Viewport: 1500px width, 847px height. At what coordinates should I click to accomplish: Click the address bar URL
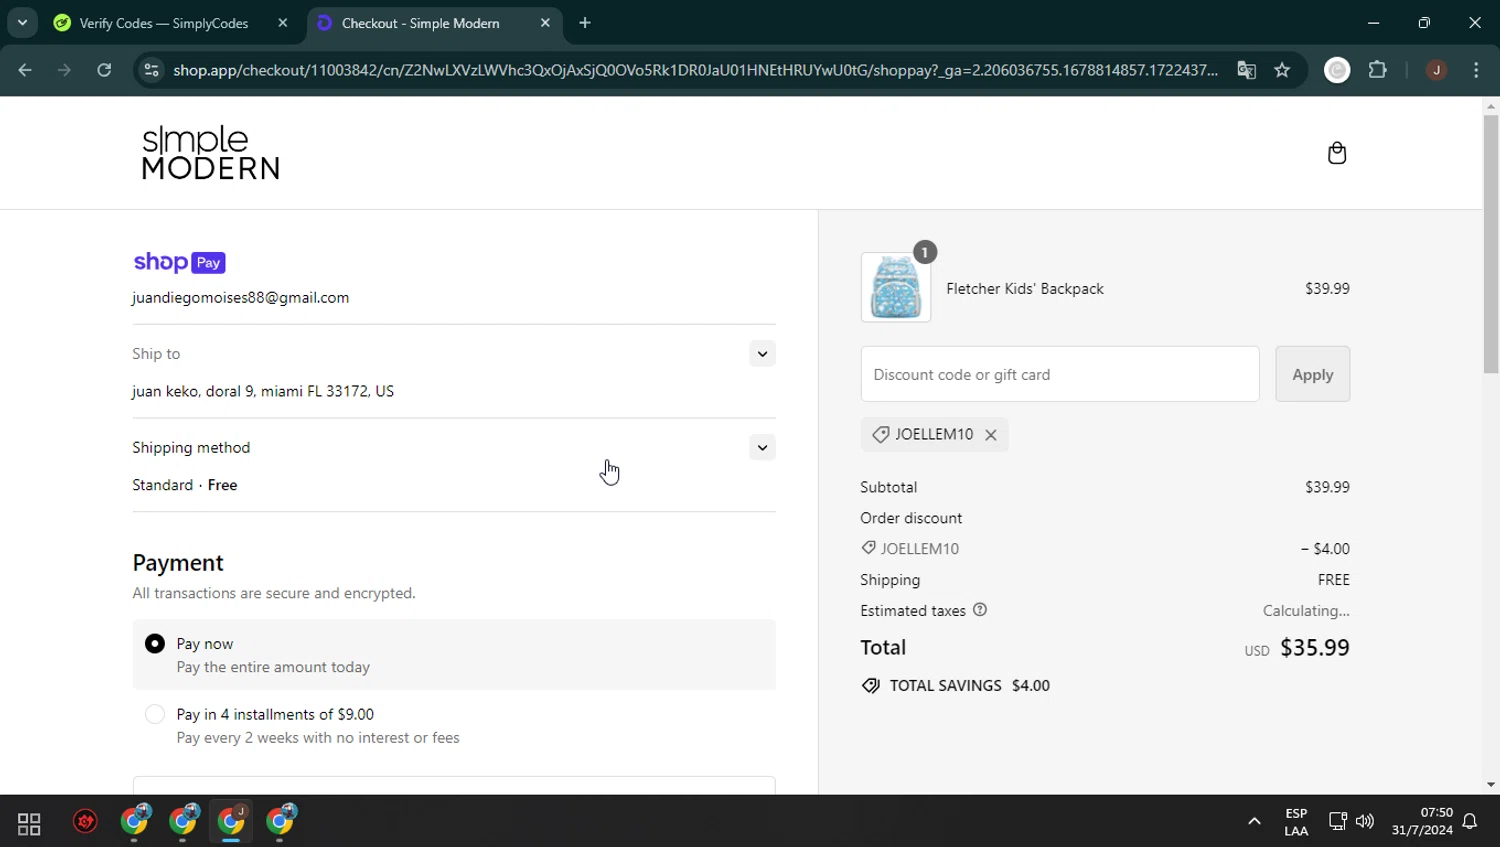(695, 70)
